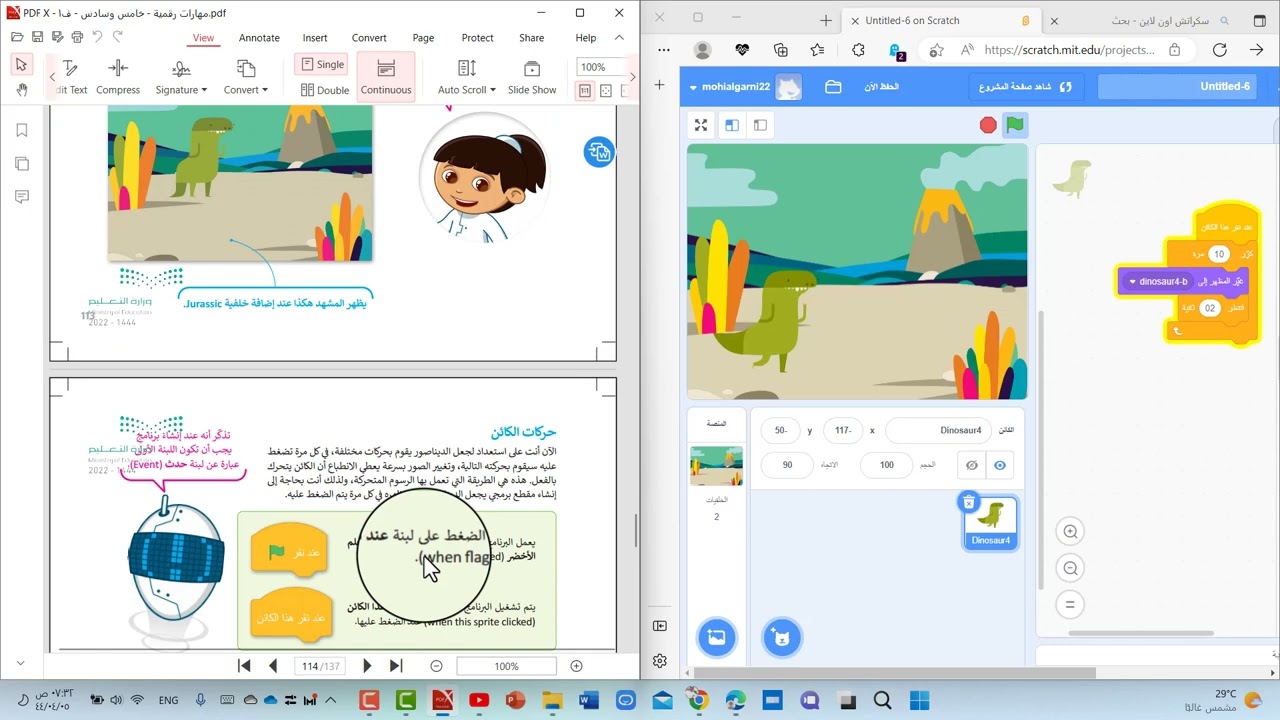Print the PDF document
1280x720 pixels.
tap(77, 37)
